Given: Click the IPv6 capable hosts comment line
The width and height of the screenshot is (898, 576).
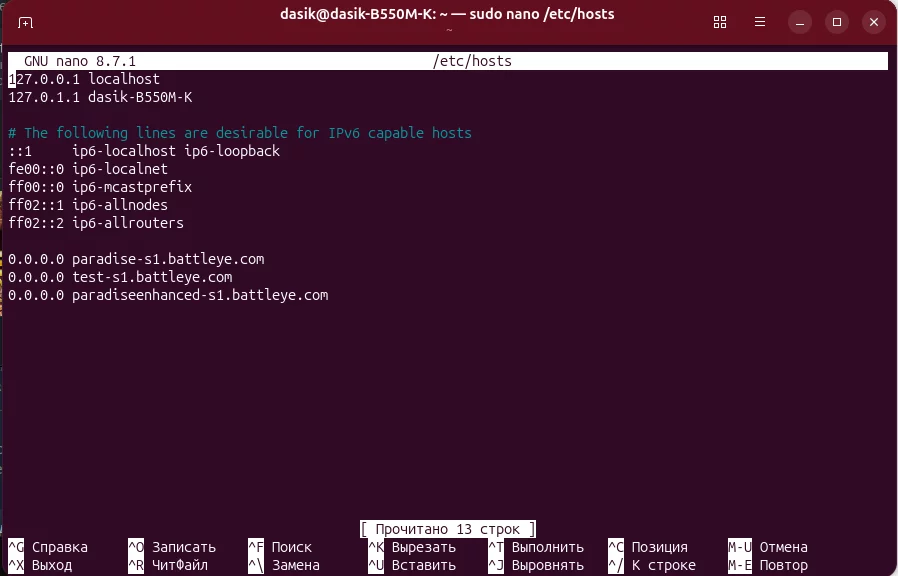Looking at the screenshot, I should tap(240, 133).
